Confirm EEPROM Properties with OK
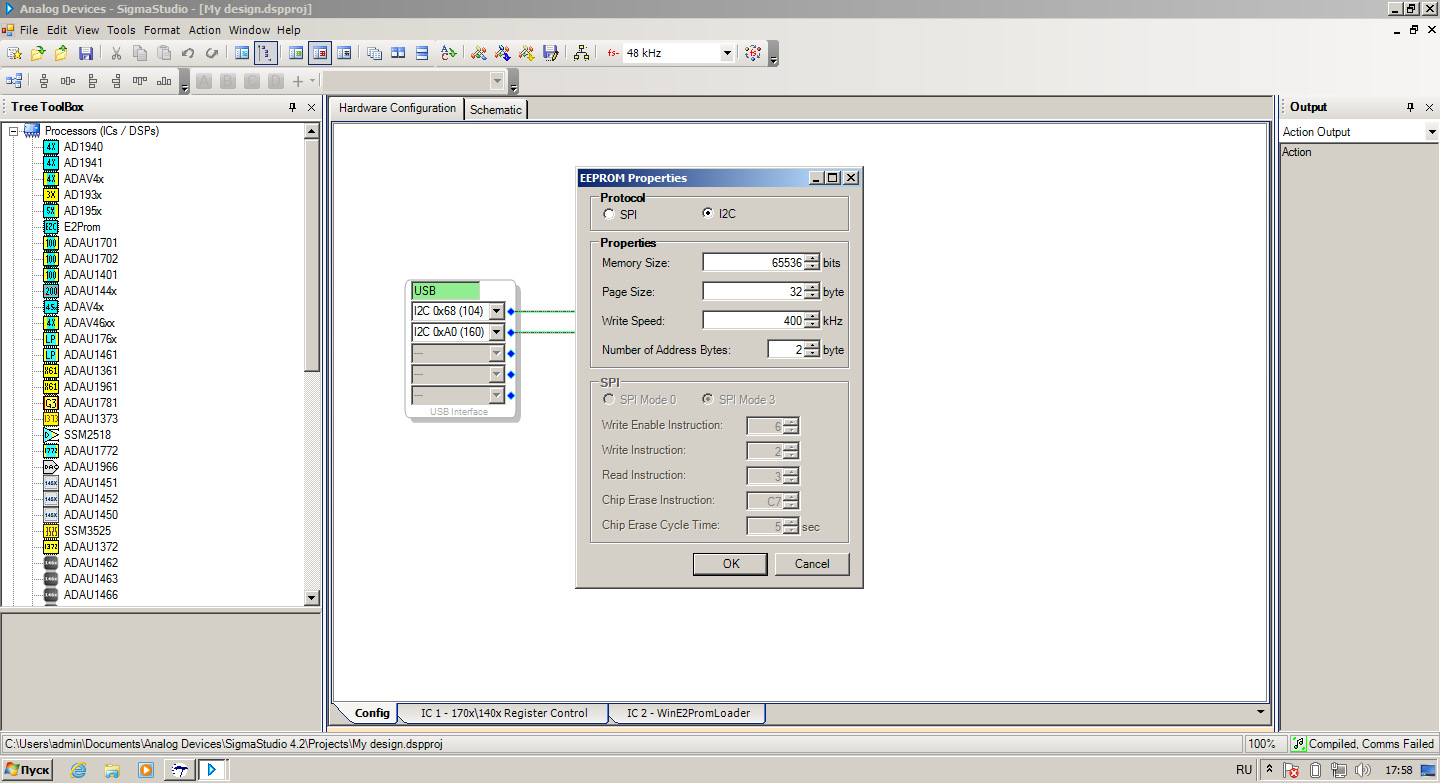Viewport: 1440px width, 783px height. coord(731,564)
